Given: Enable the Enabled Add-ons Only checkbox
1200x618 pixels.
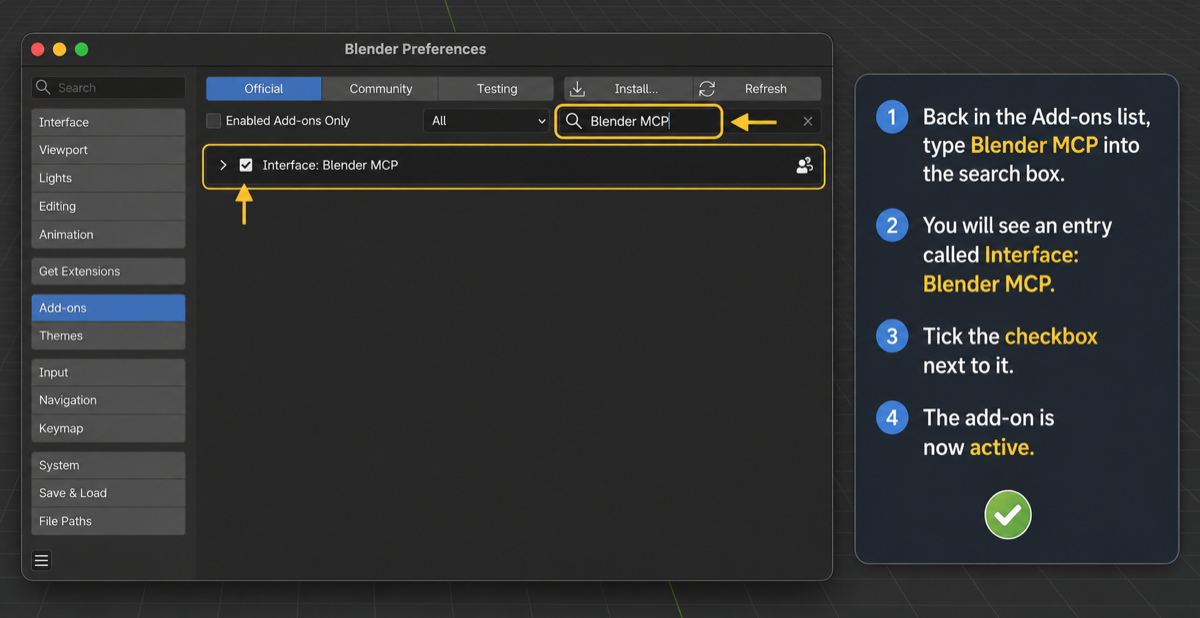Looking at the screenshot, I should coord(213,121).
